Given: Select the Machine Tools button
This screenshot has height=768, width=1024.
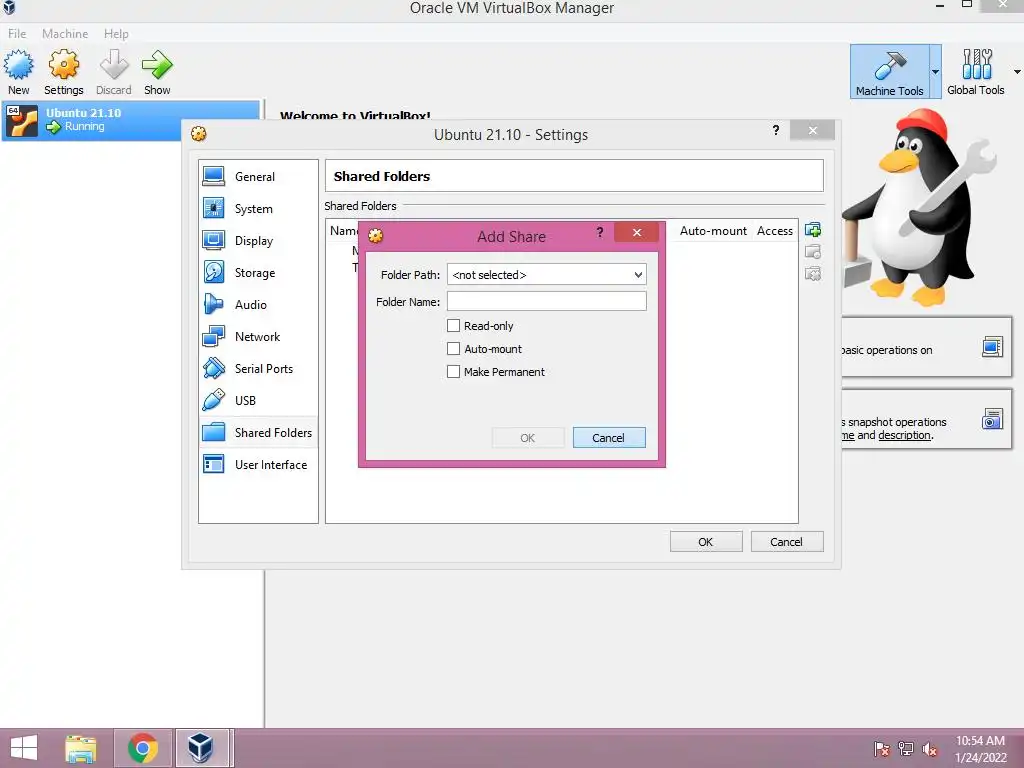Looking at the screenshot, I should pos(889,72).
